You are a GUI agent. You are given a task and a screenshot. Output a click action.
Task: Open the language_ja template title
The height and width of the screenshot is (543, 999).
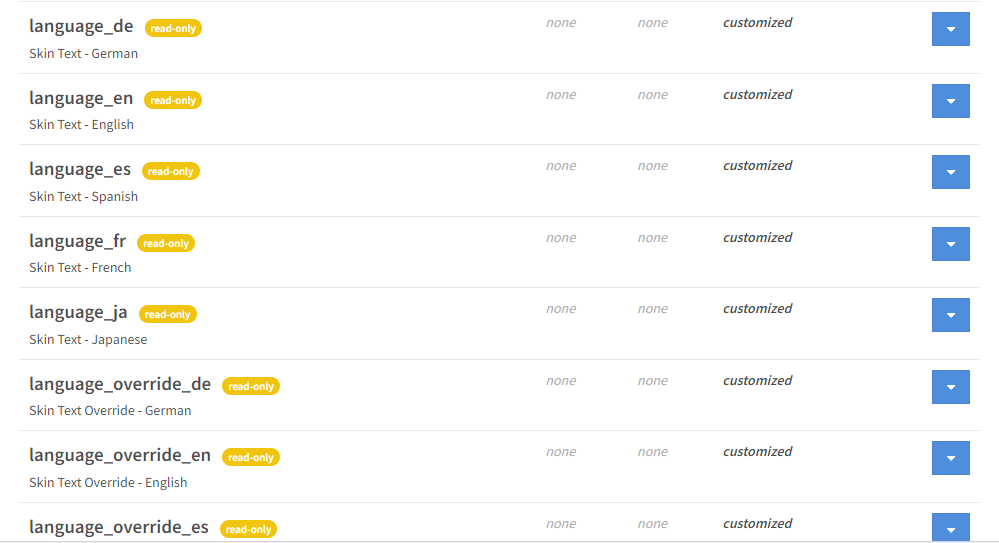coord(78,313)
